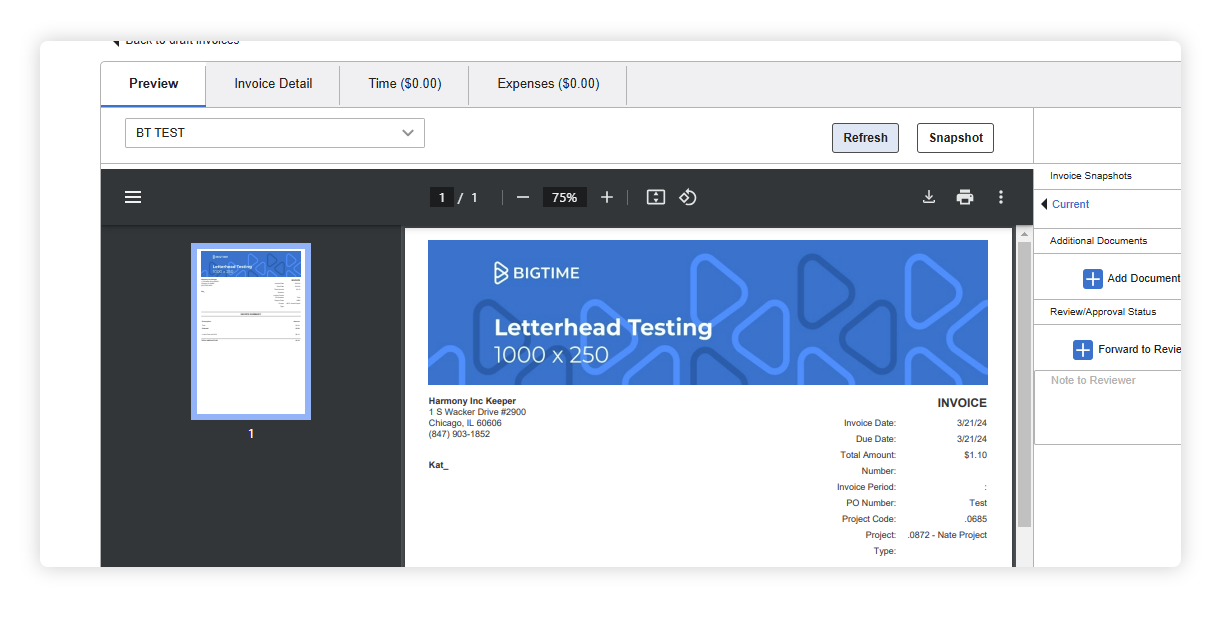1230x622 pixels.
Task: Click the Additional Documents heading
Action: coord(1098,241)
